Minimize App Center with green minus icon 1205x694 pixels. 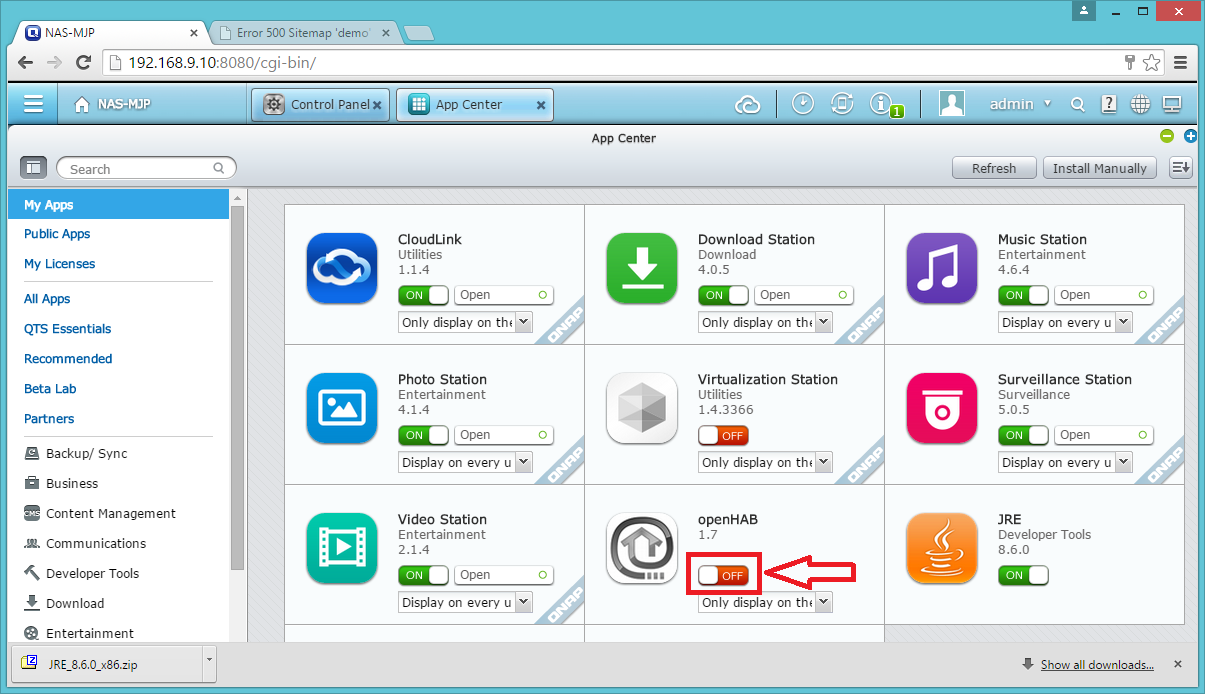click(1166, 136)
